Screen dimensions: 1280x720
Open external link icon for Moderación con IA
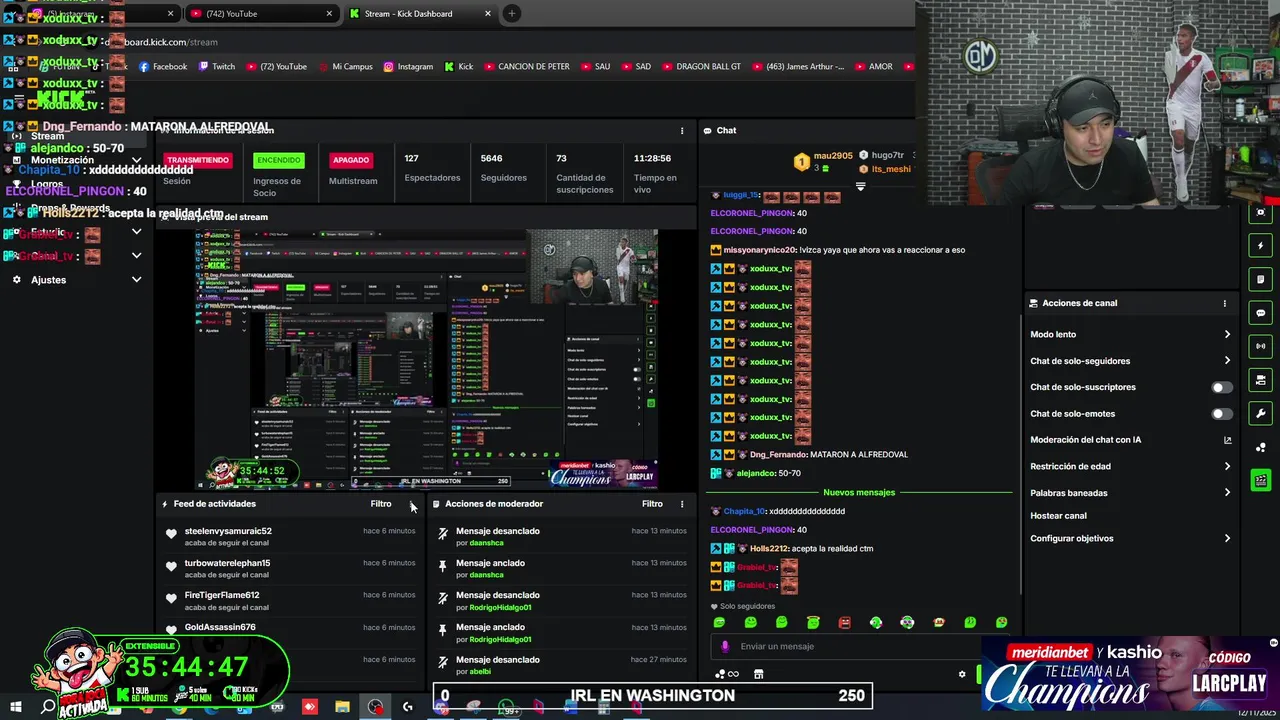(x=1227, y=440)
